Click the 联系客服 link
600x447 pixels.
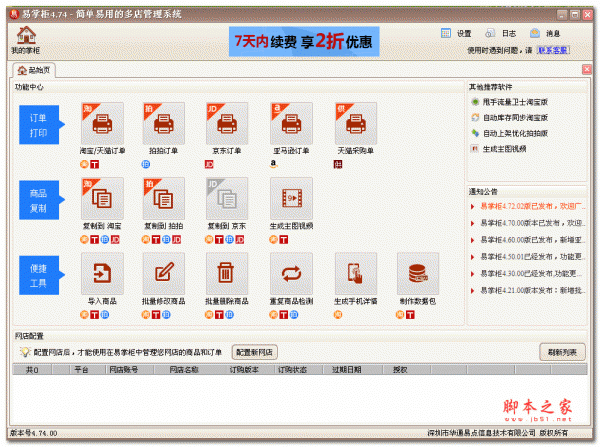click(x=553, y=50)
